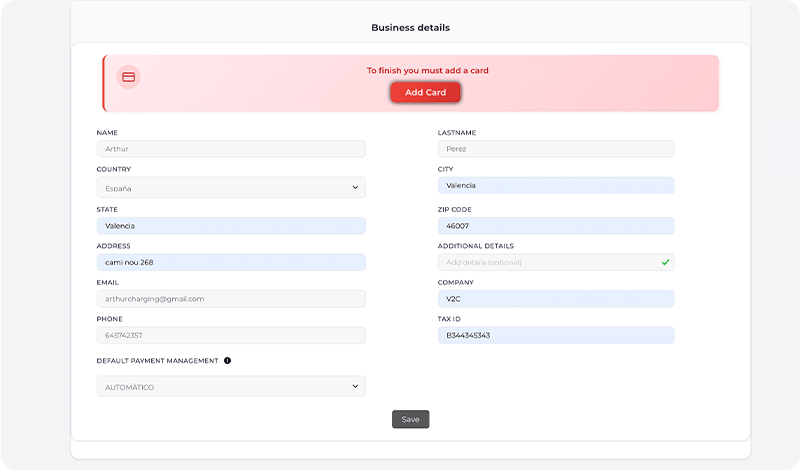Select the Email field with arthurcharging address
Viewport: 800px width, 470px height.
click(x=231, y=299)
